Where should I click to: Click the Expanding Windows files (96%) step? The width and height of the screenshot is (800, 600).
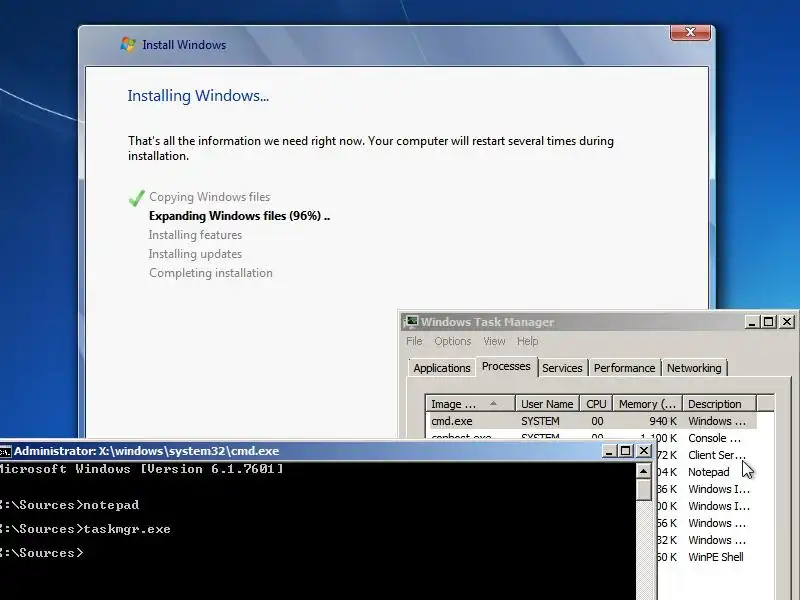[239, 216]
